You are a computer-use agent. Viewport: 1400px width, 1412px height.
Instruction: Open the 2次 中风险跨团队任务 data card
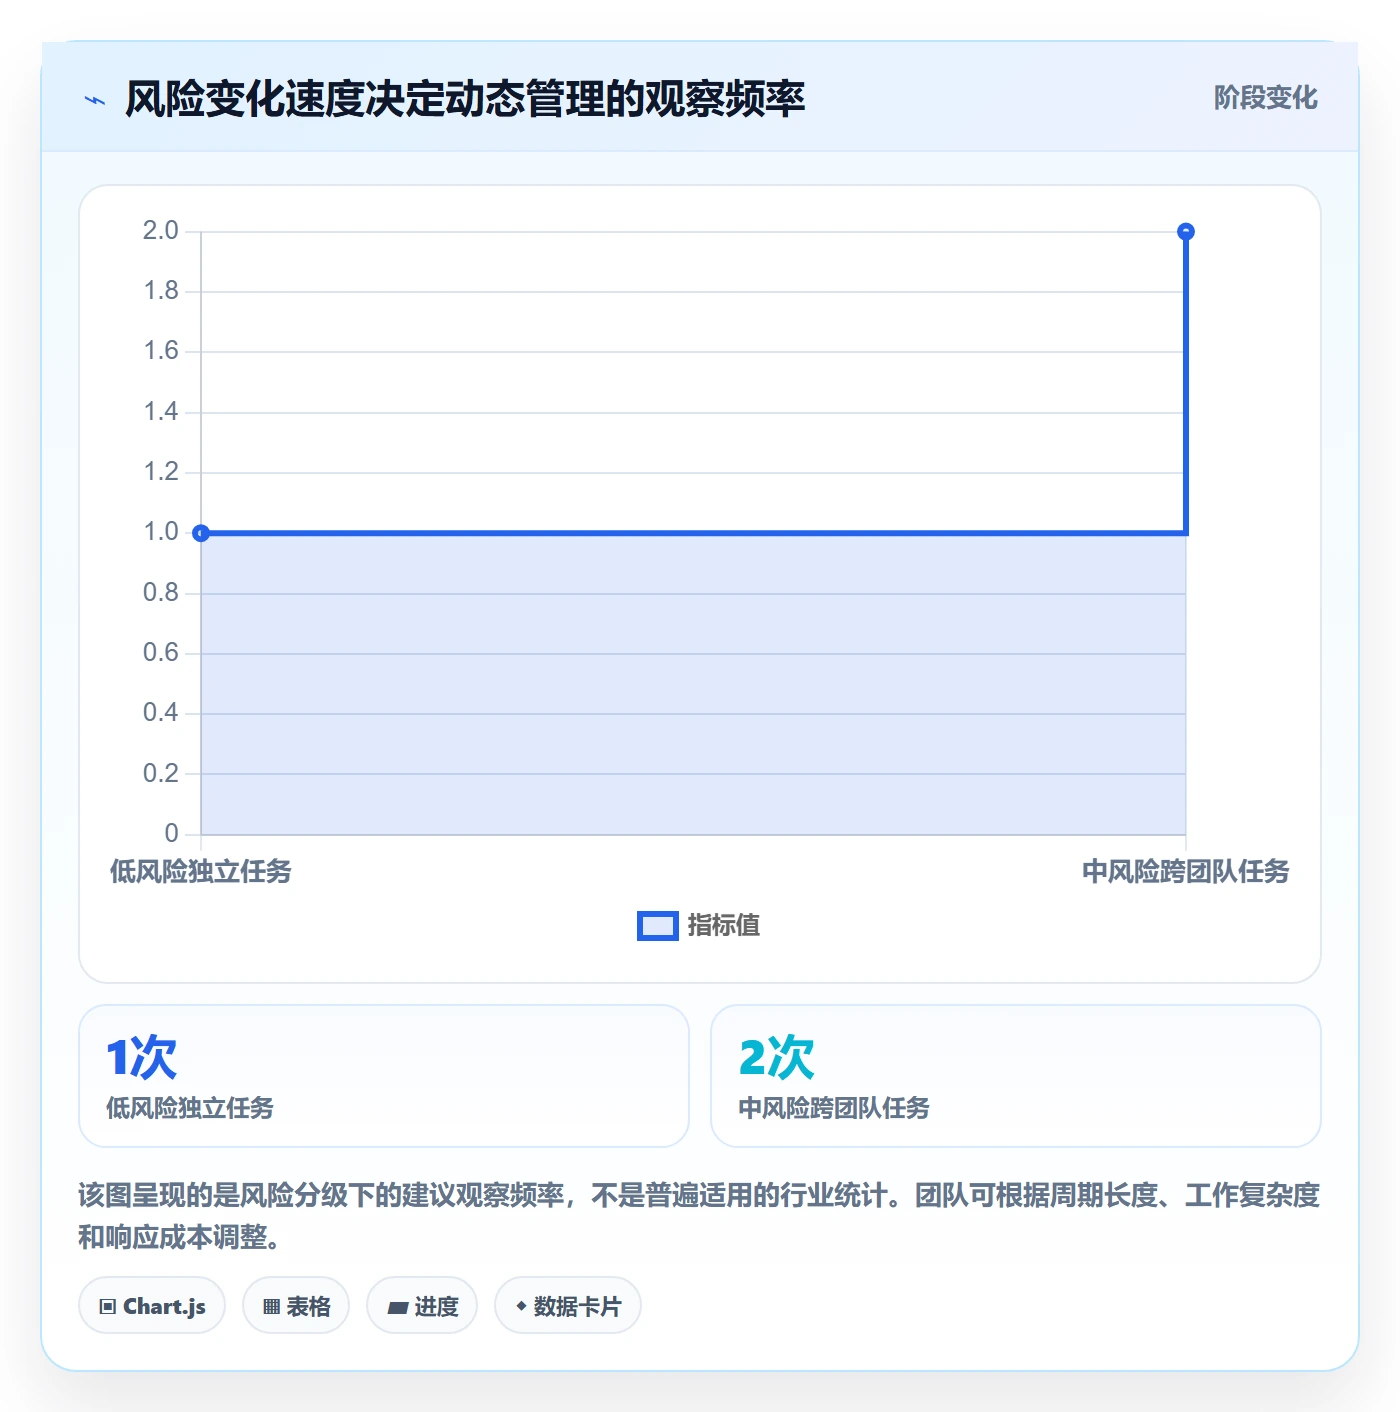[1016, 1076]
